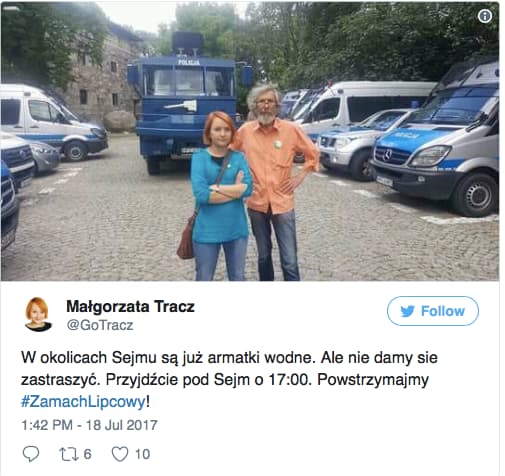Click the retweet count 6

pyautogui.click(x=87, y=454)
